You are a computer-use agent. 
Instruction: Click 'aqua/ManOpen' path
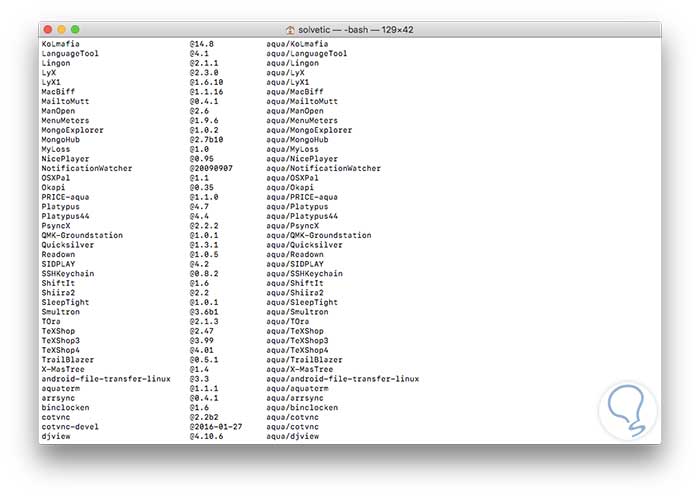point(295,111)
